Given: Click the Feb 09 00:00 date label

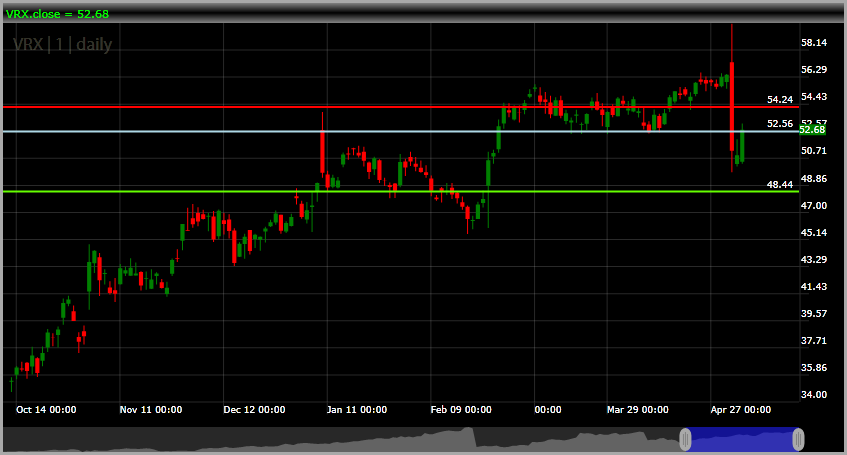Looking at the screenshot, I should 461,410.
